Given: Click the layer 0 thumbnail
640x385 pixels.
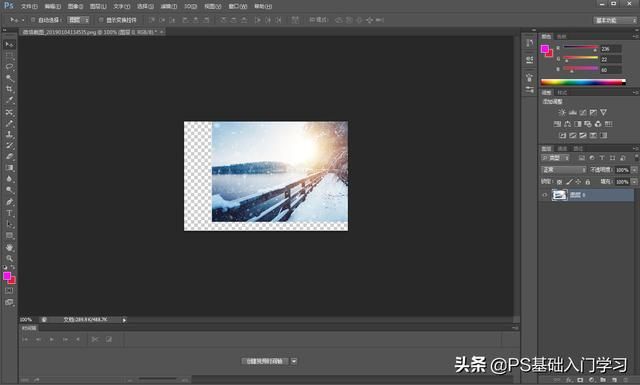Looking at the screenshot, I should click(x=559, y=195).
